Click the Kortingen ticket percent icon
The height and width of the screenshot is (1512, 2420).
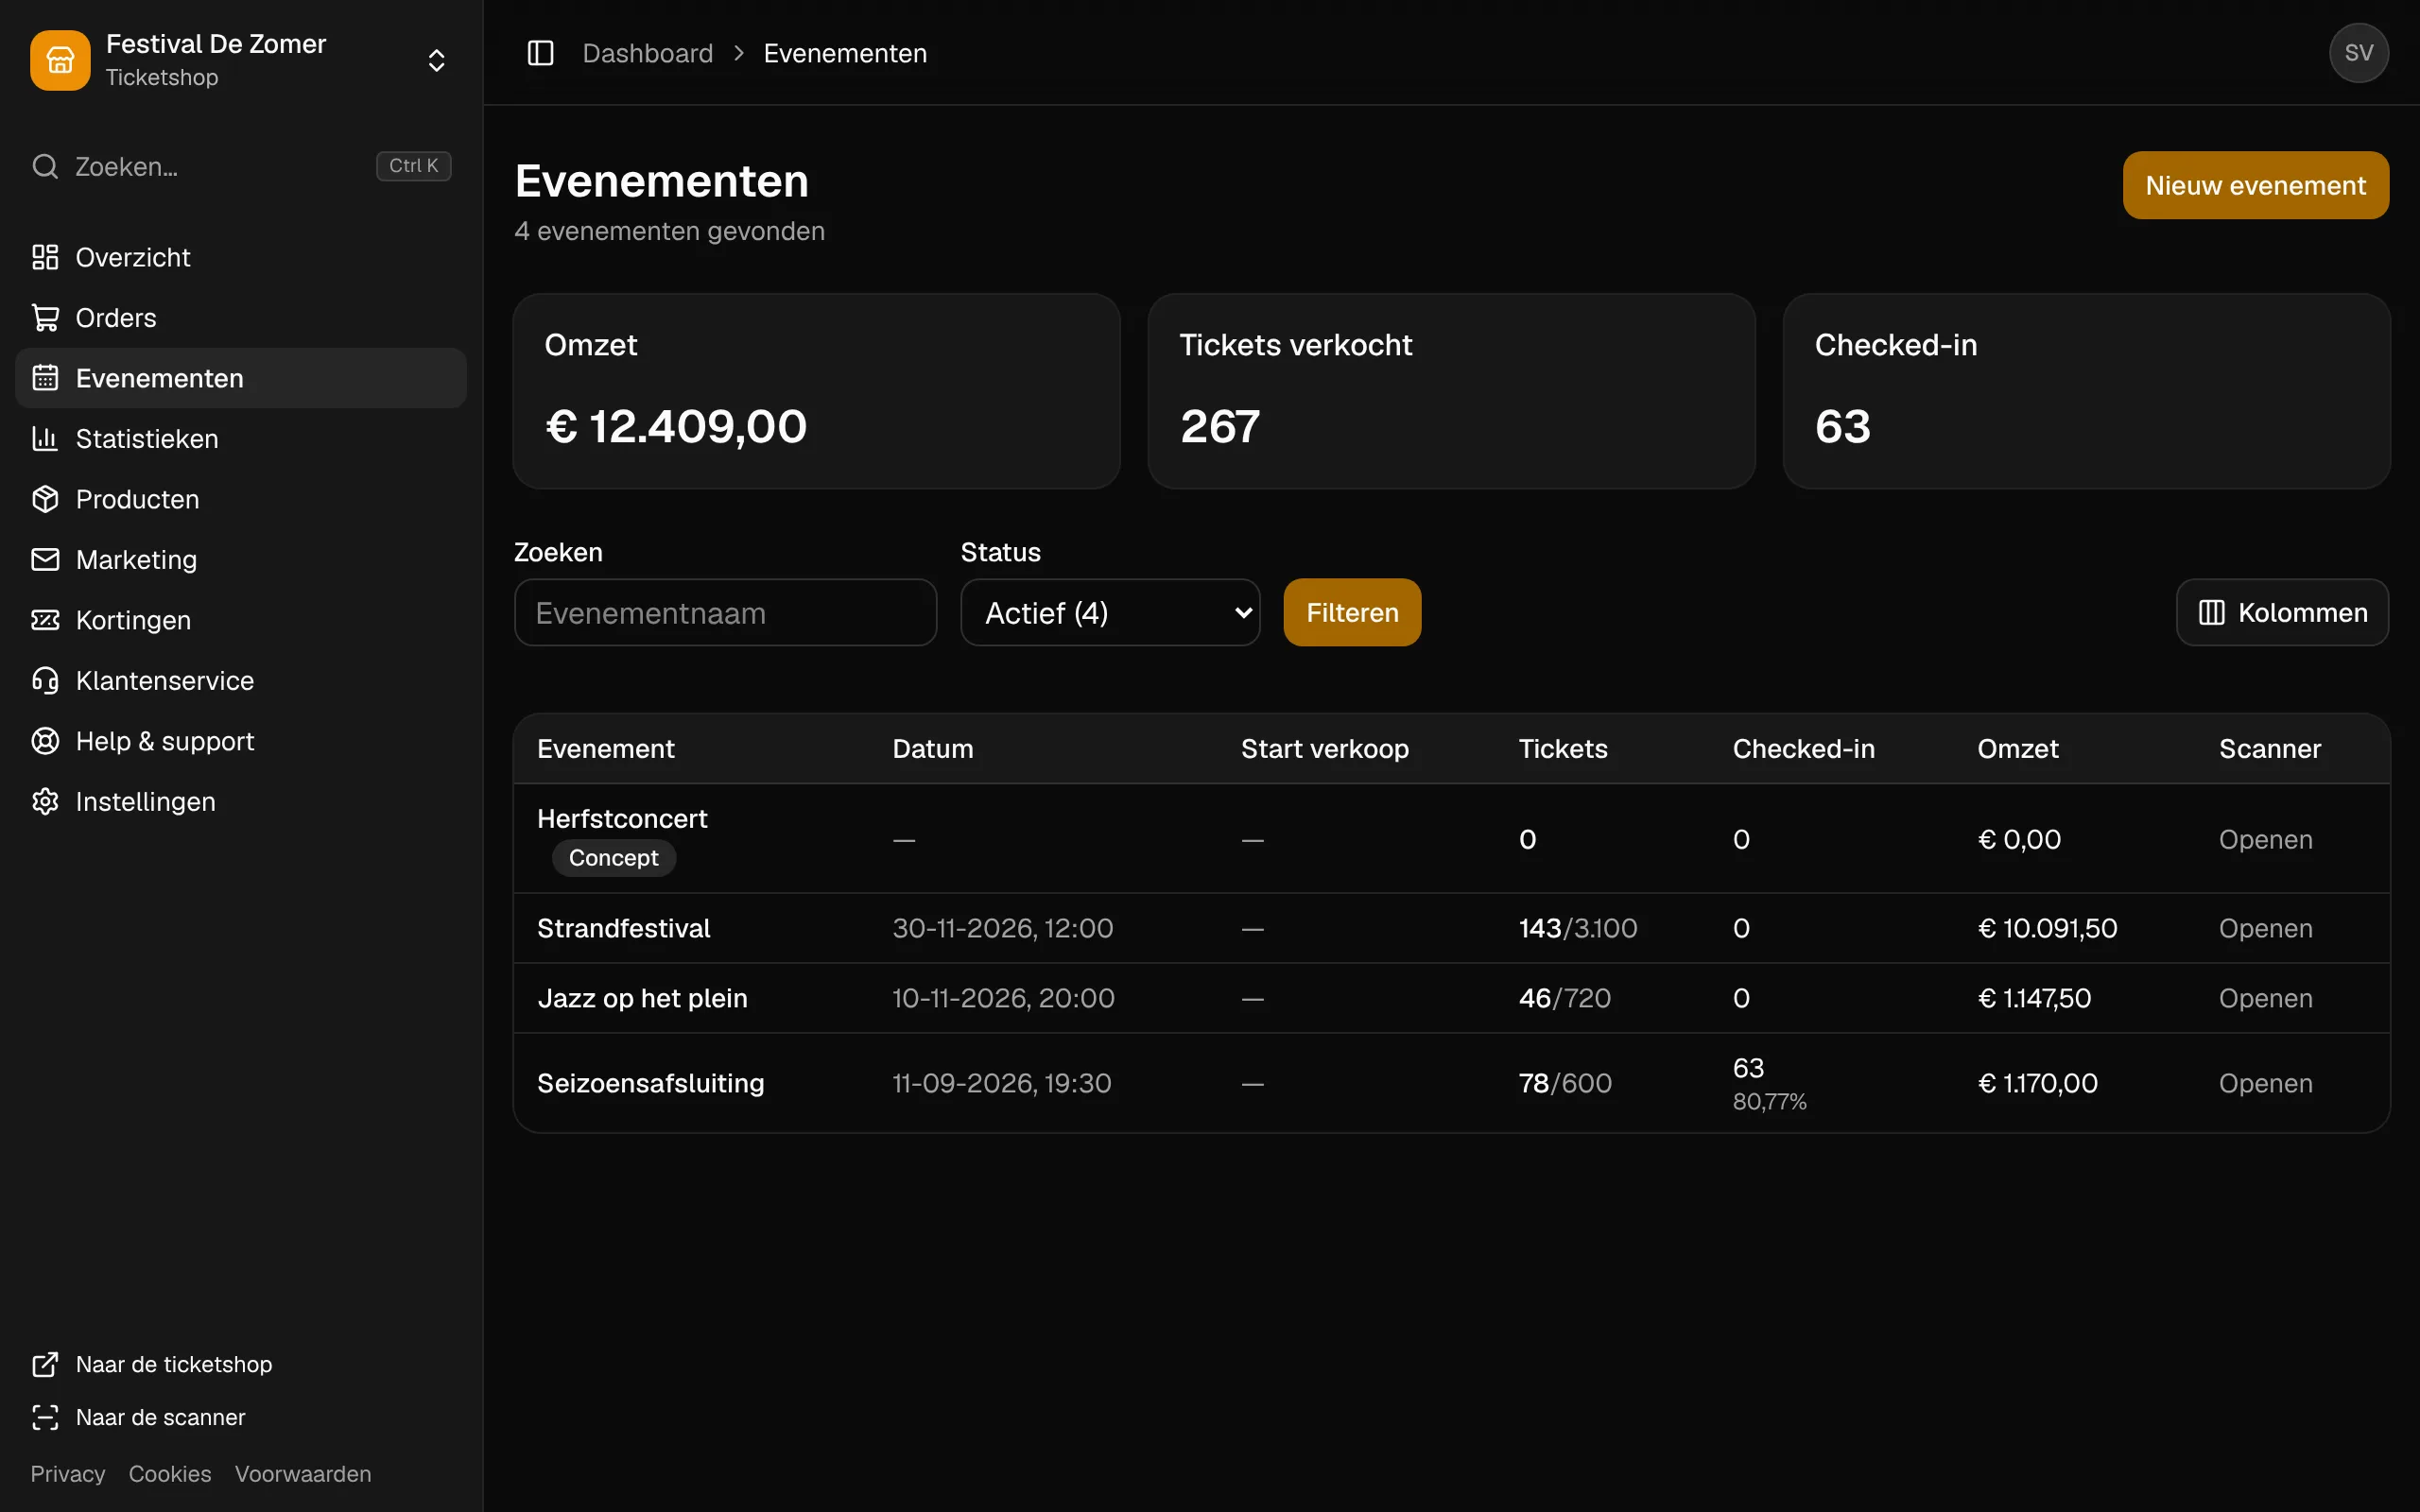(45, 620)
